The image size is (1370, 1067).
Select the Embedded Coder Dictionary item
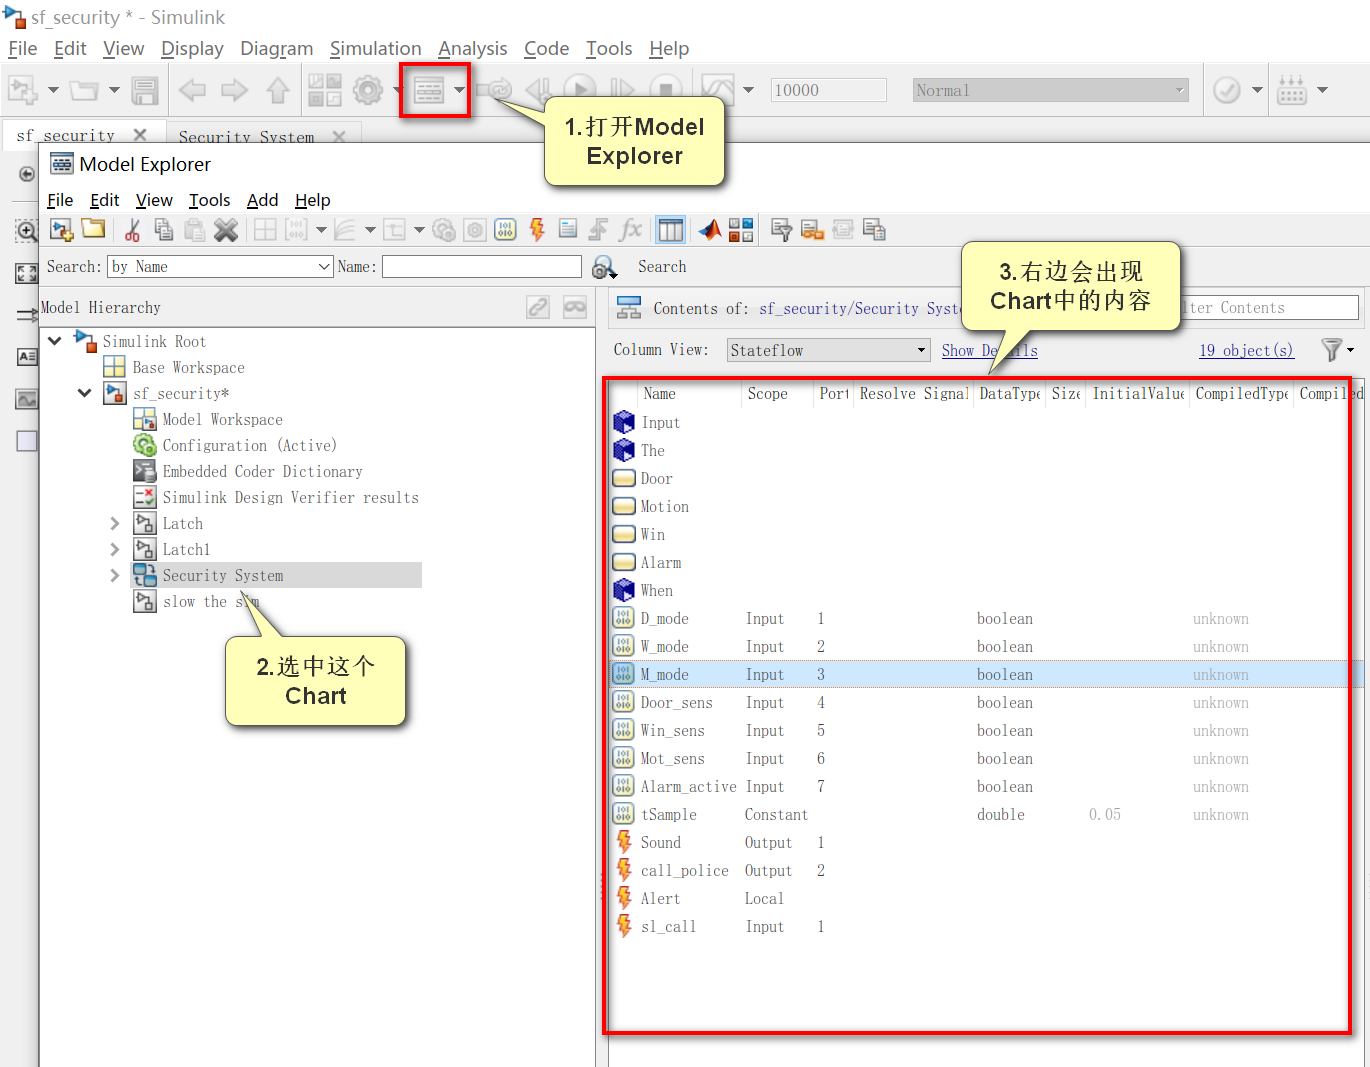pos(262,471)
